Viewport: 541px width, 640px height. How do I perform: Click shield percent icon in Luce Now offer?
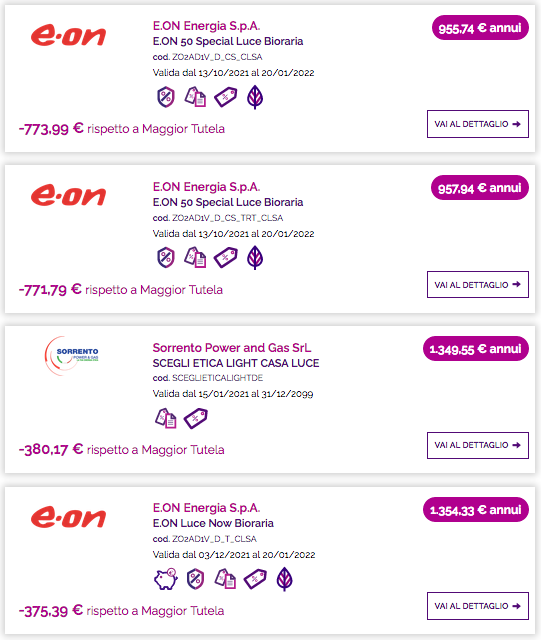pyautogui.click(x=196, y=579)
